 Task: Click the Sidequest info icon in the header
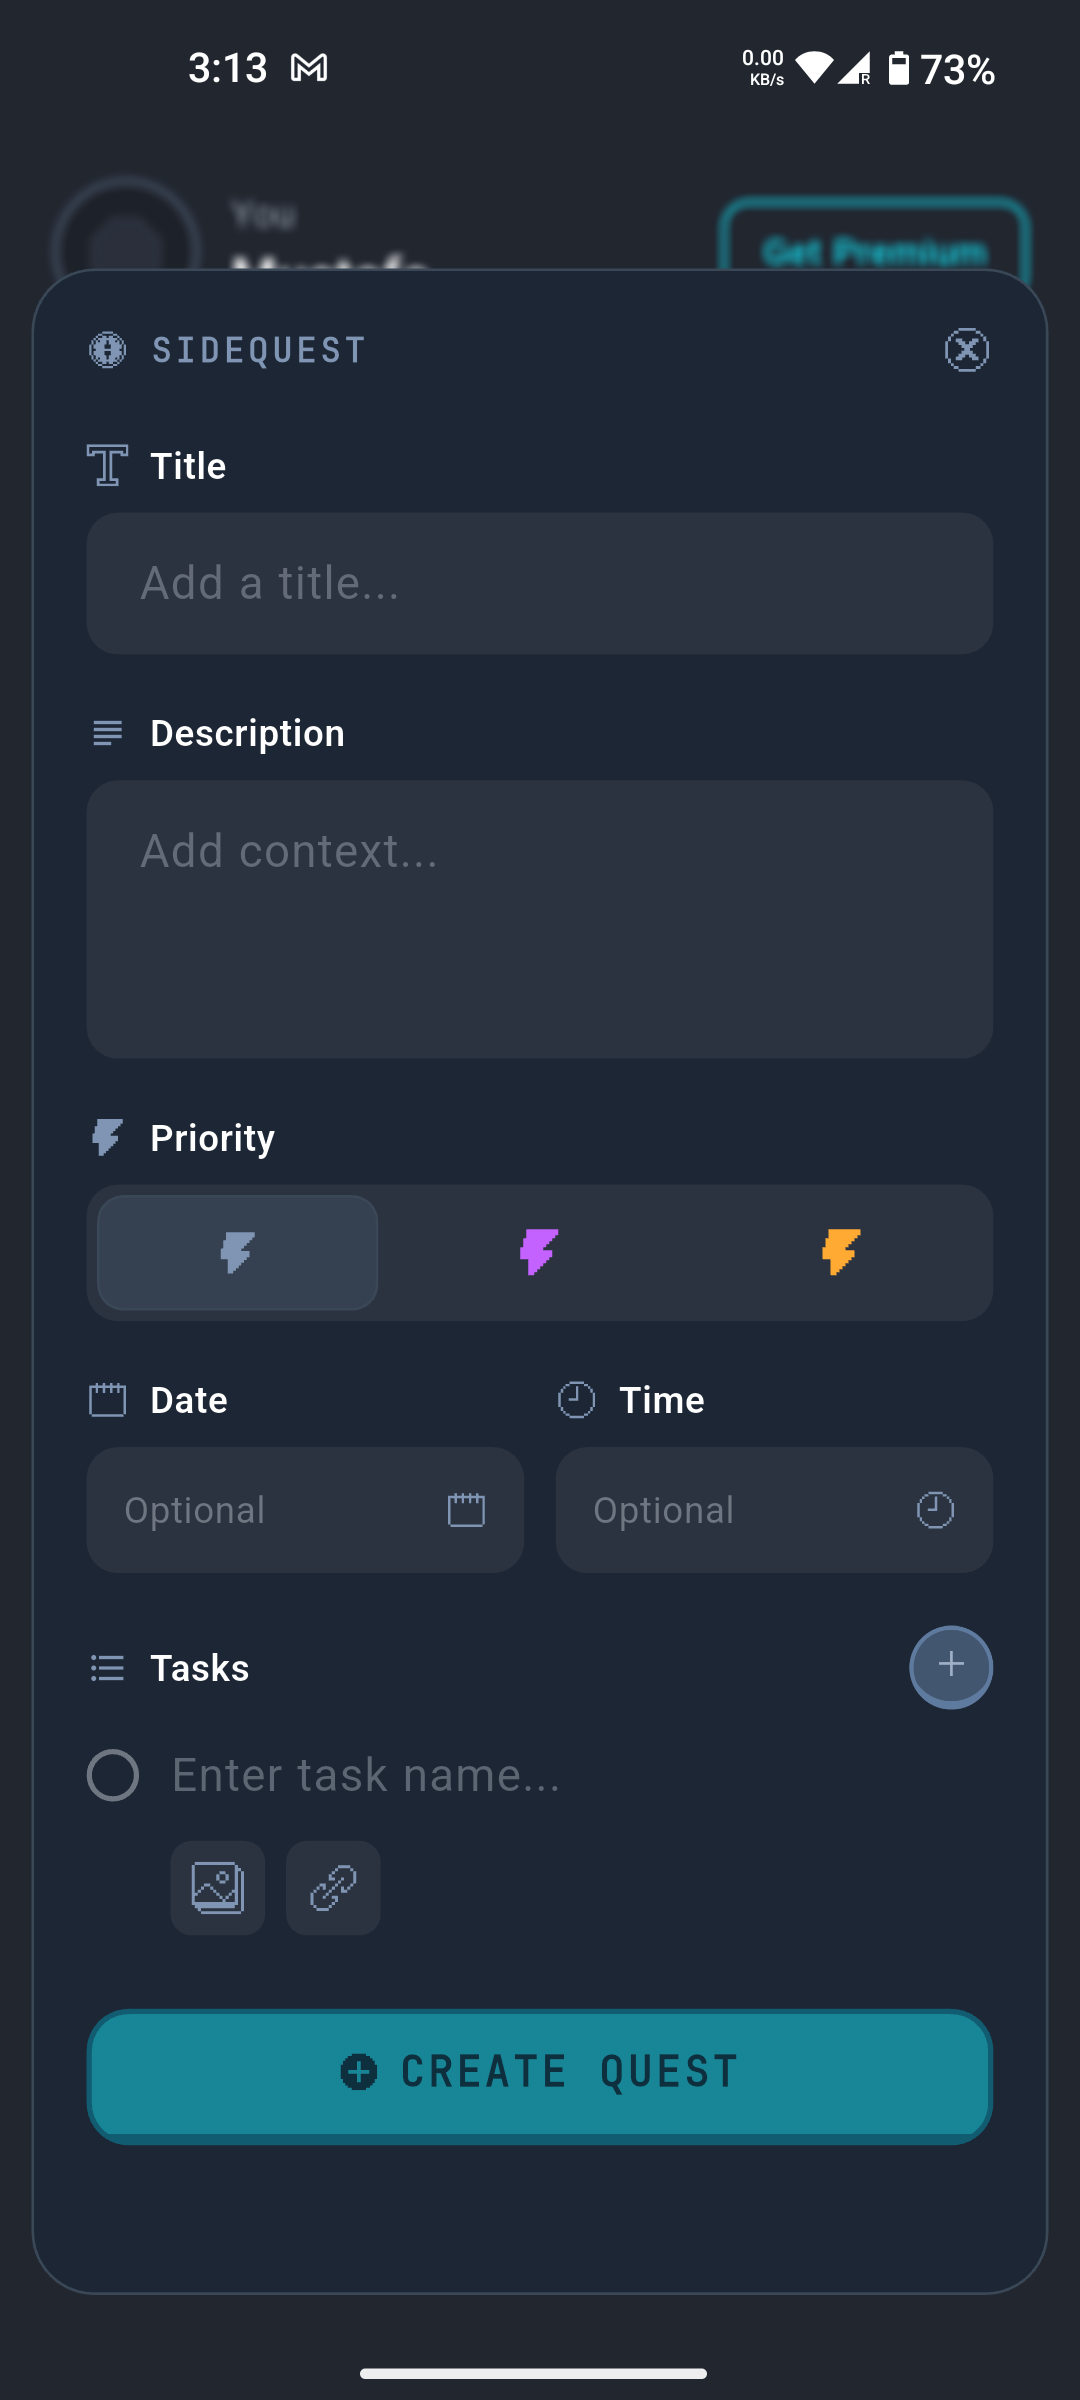click(x=107, y=350)
